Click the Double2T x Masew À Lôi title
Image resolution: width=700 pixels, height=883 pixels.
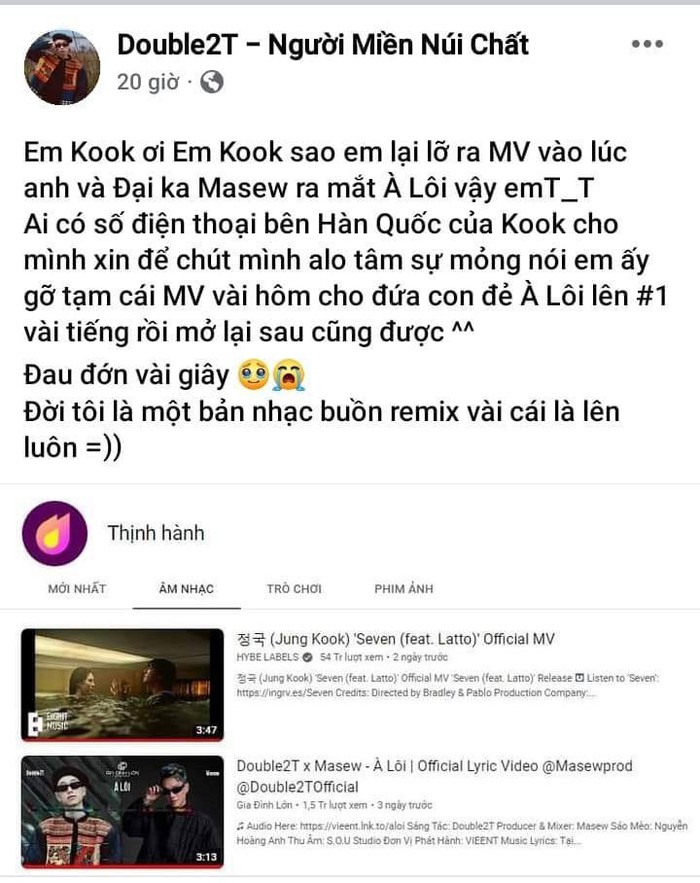click(x=434, y=776)
